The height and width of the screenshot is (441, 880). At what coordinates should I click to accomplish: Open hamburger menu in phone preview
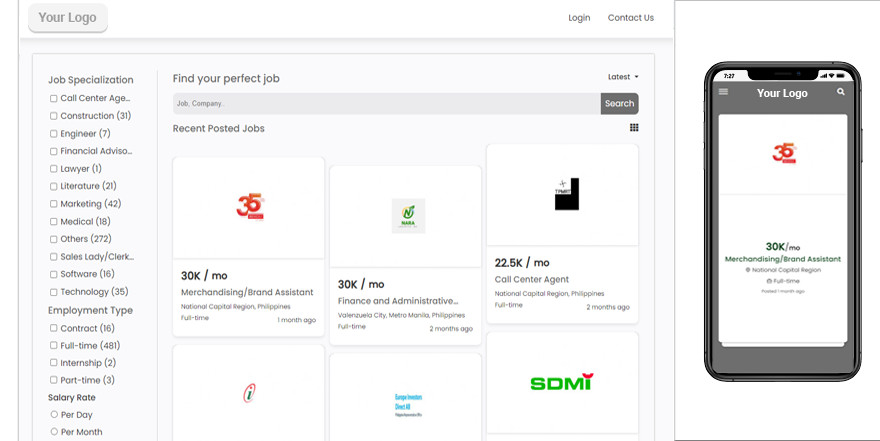tap(723, 92)
